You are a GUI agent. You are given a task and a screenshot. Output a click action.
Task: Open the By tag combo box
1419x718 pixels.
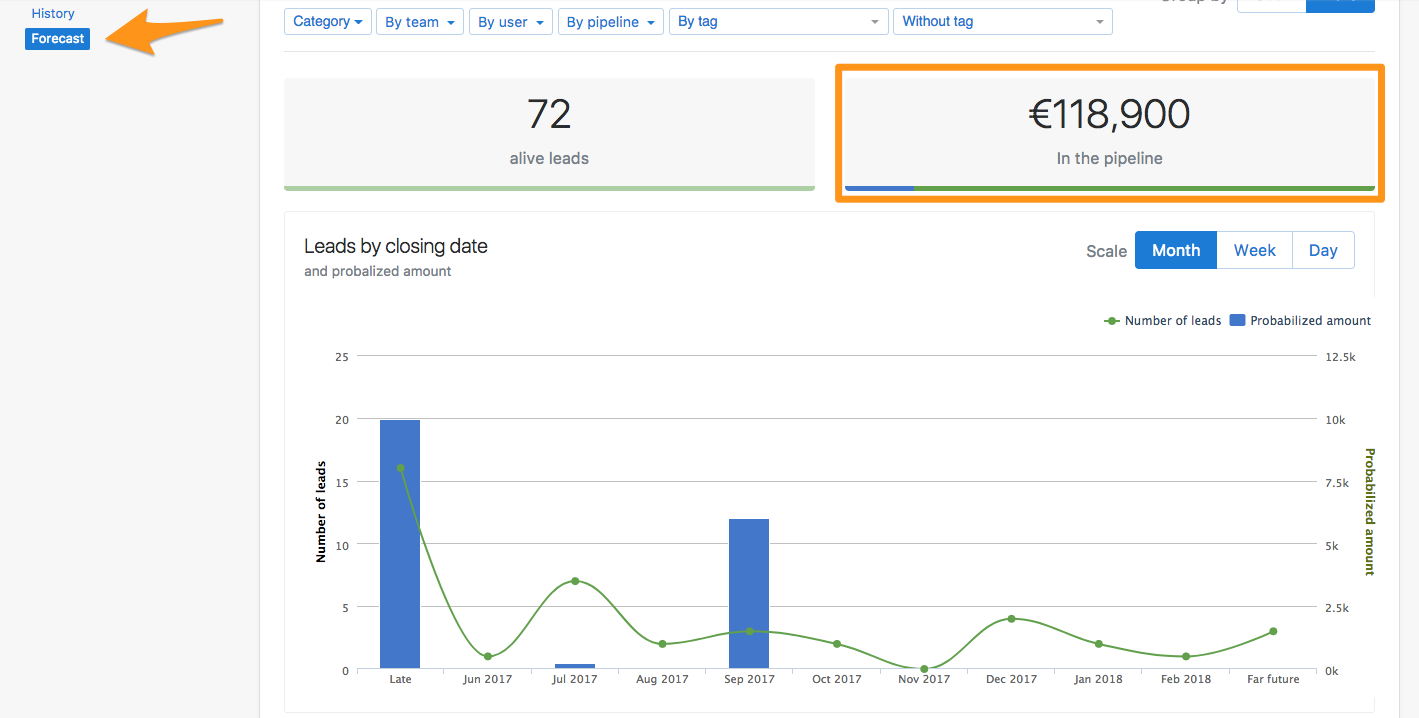pos(778,22)
